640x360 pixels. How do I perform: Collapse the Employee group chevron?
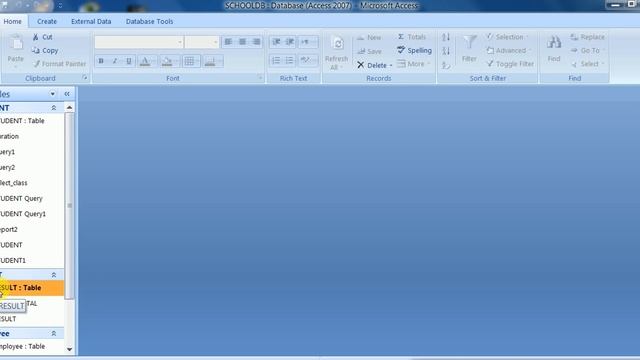click(53, 333)
